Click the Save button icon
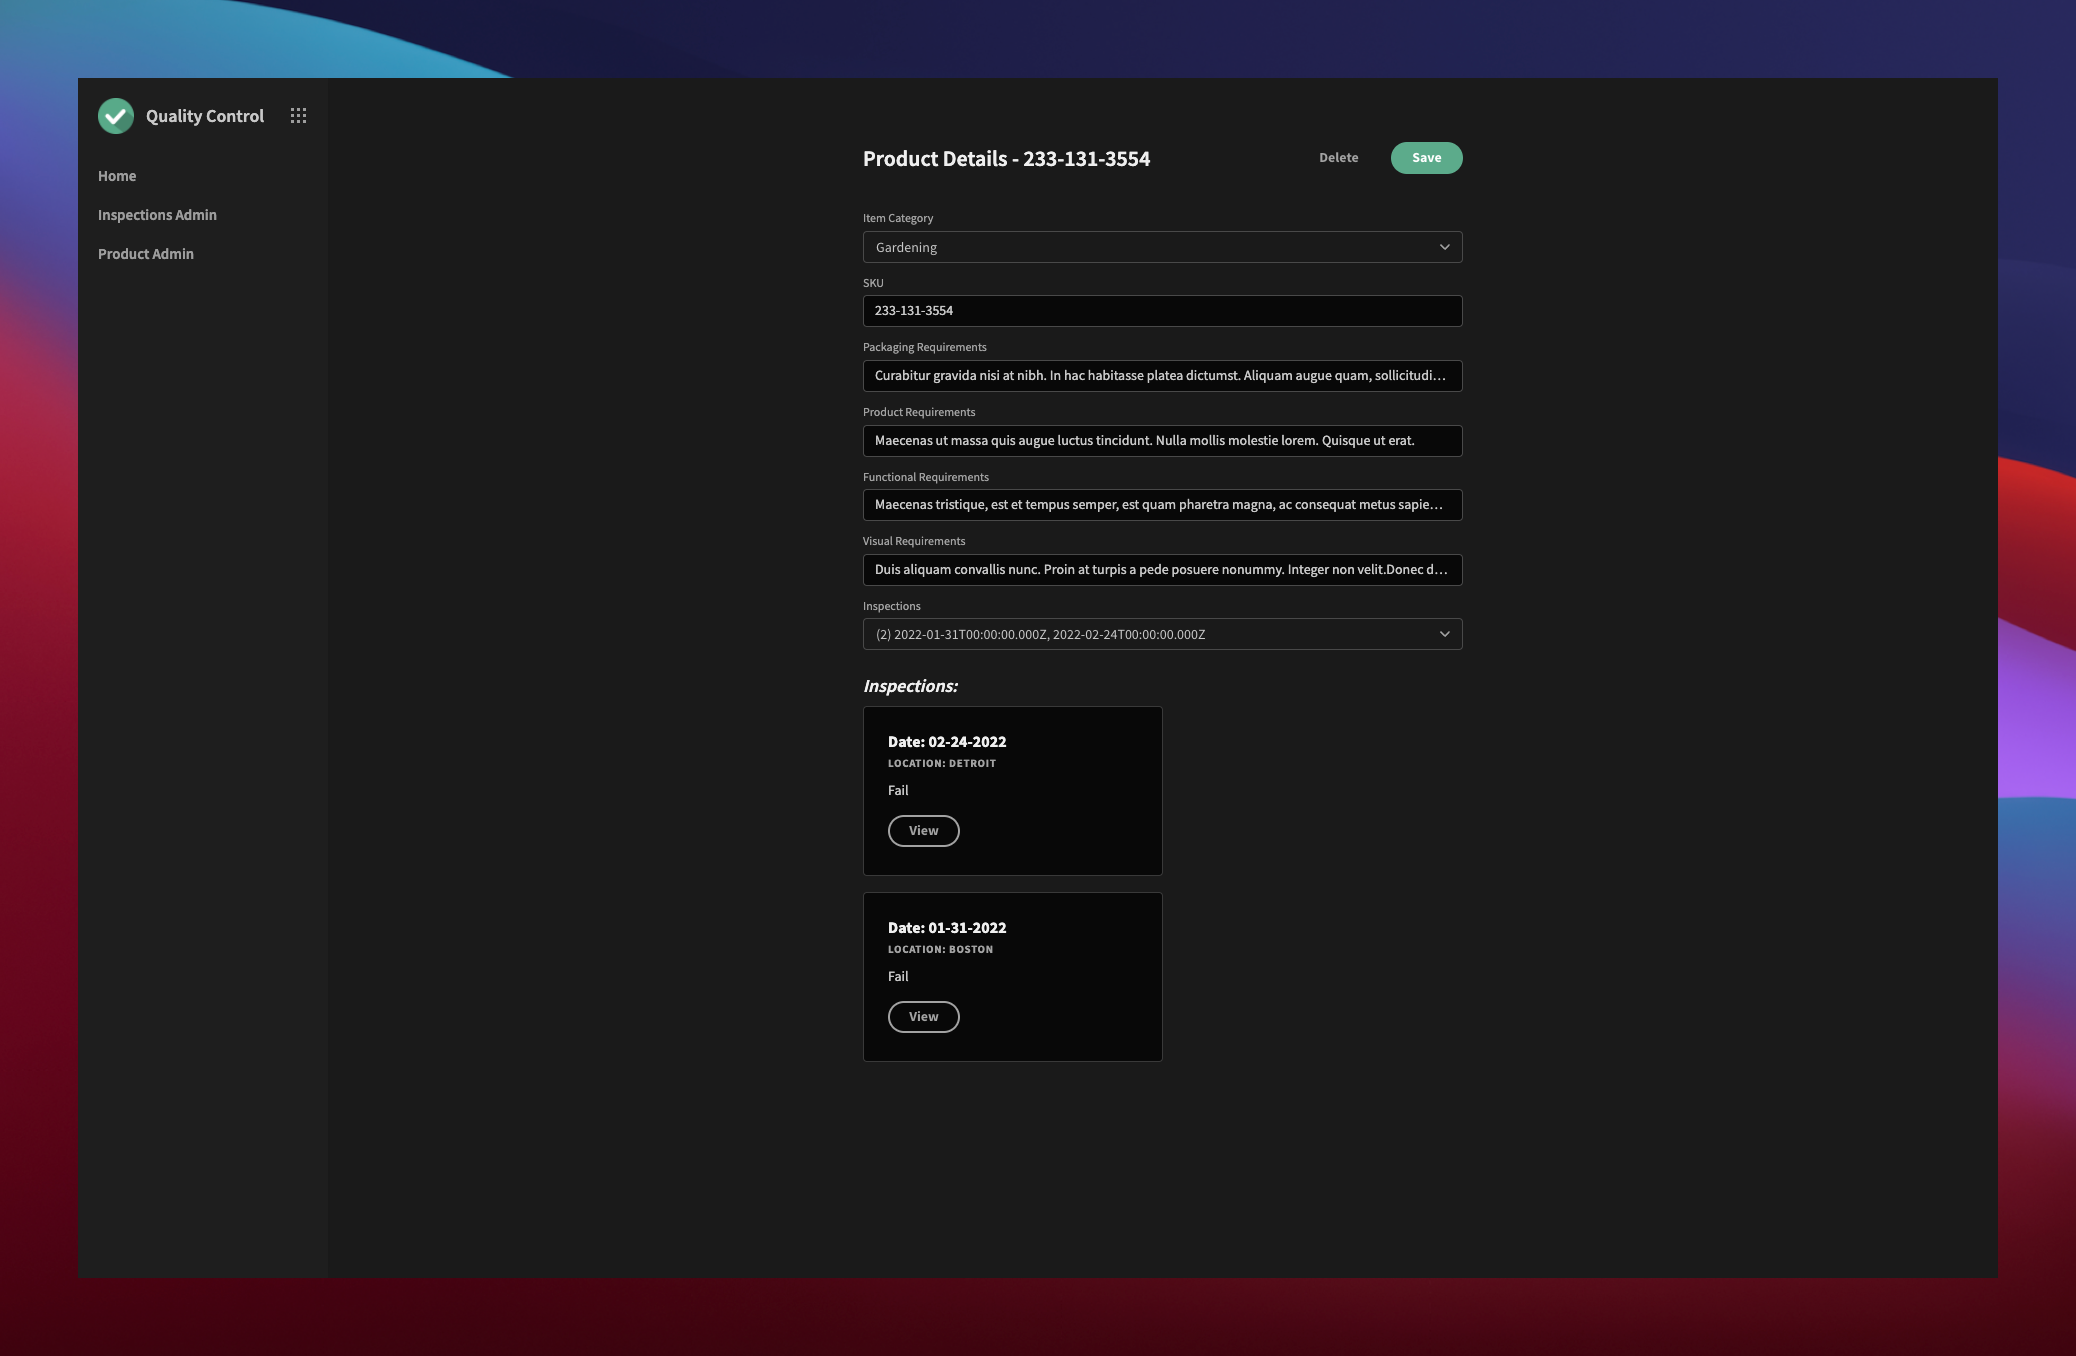Viewport: 2076px width, 1356px height. click(x=1425, y=157)
